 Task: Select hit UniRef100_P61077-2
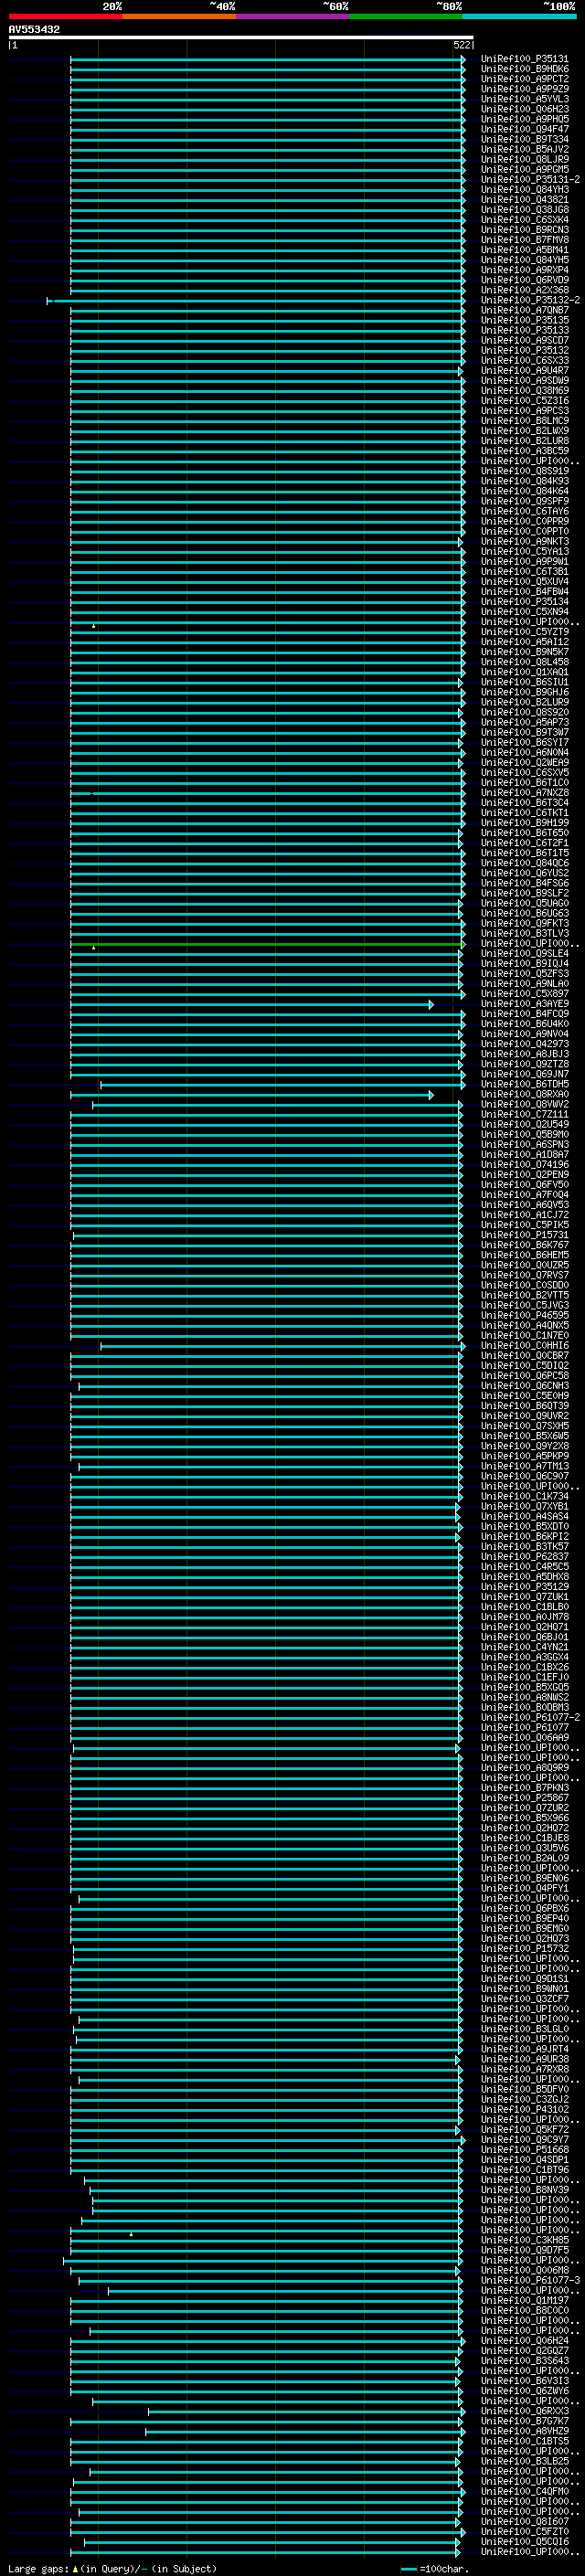point(531,1717)
